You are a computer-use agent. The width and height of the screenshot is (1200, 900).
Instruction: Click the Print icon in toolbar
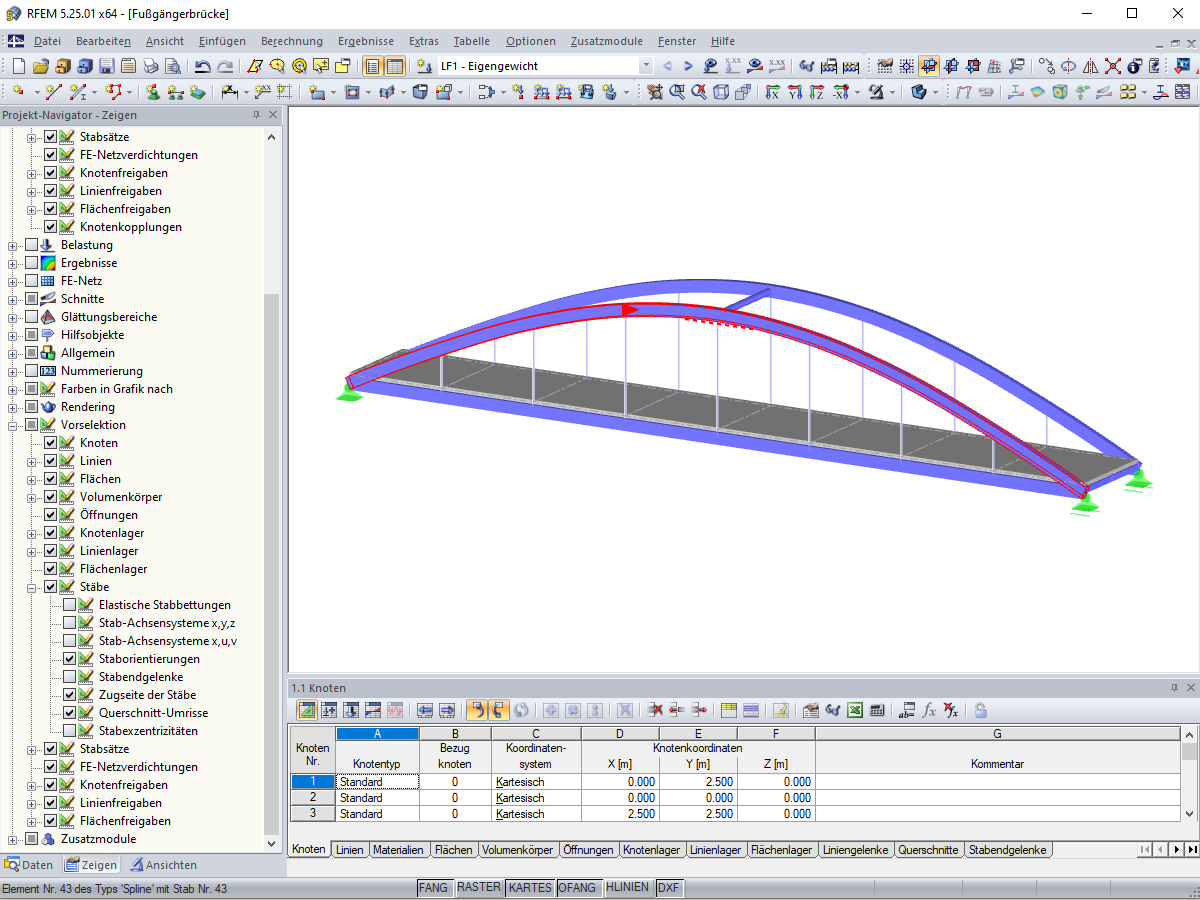click(x=150, y=67)
